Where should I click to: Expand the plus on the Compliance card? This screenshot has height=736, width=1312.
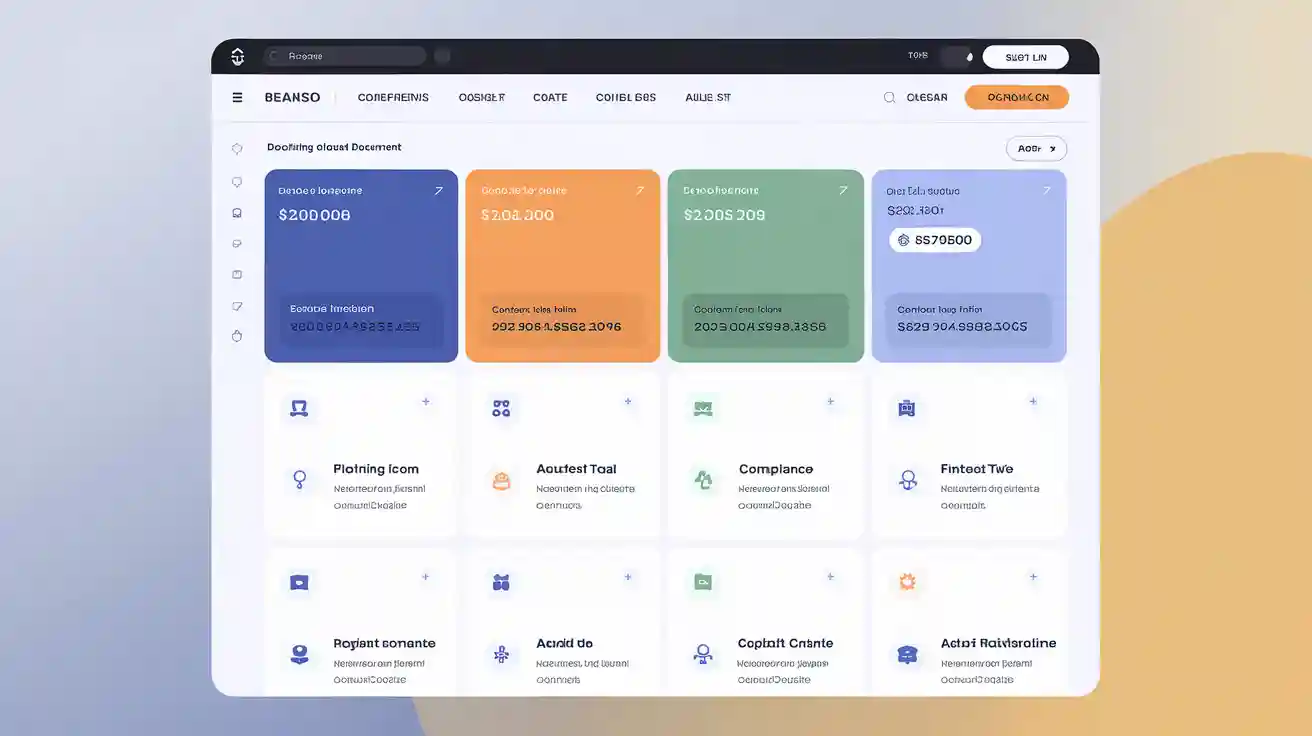[830, 400]
